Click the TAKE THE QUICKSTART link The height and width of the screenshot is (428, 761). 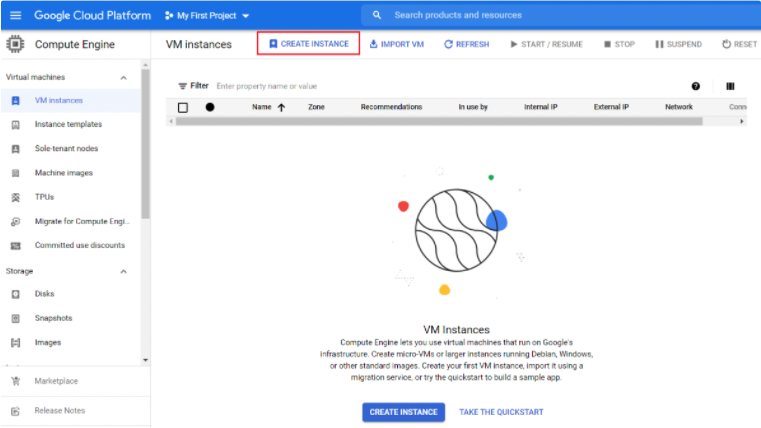pyautogui.click(x=501, y=412)
